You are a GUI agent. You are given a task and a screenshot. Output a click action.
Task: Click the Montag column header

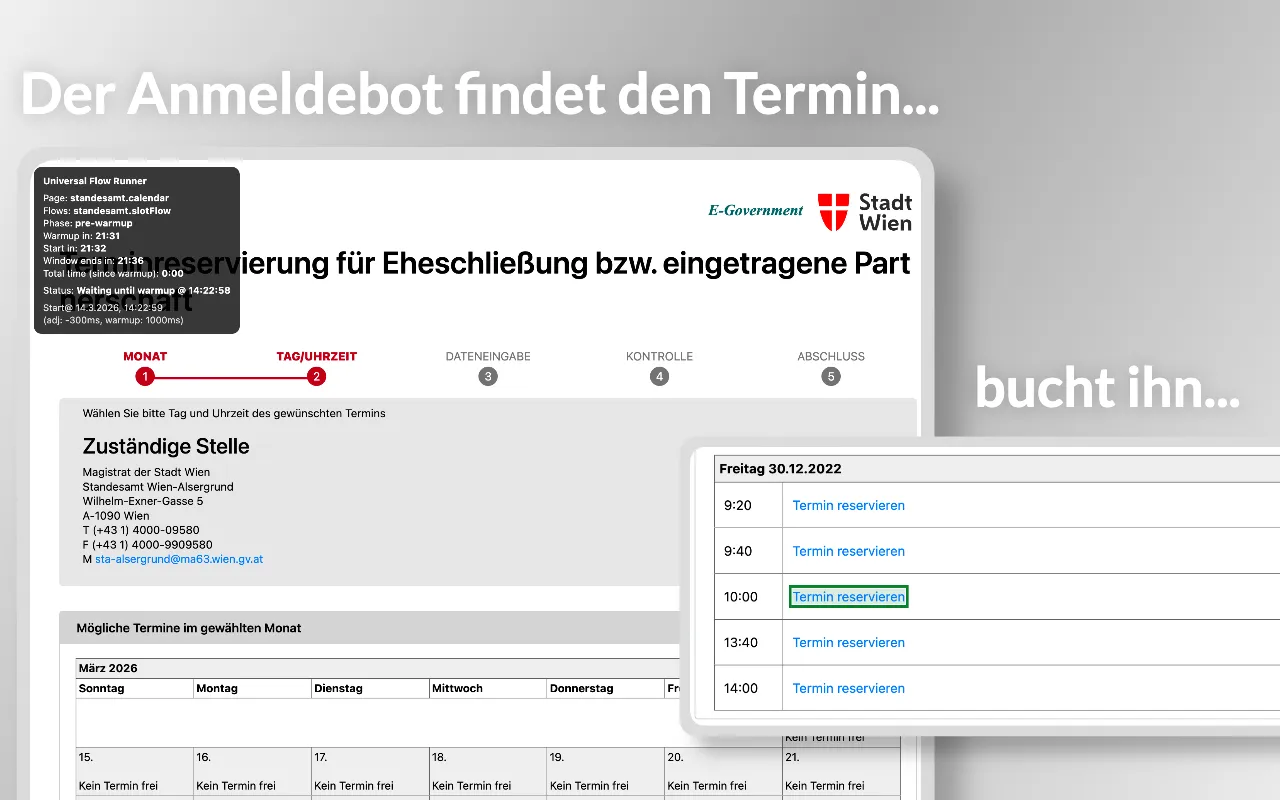click(x=252, y=688)
